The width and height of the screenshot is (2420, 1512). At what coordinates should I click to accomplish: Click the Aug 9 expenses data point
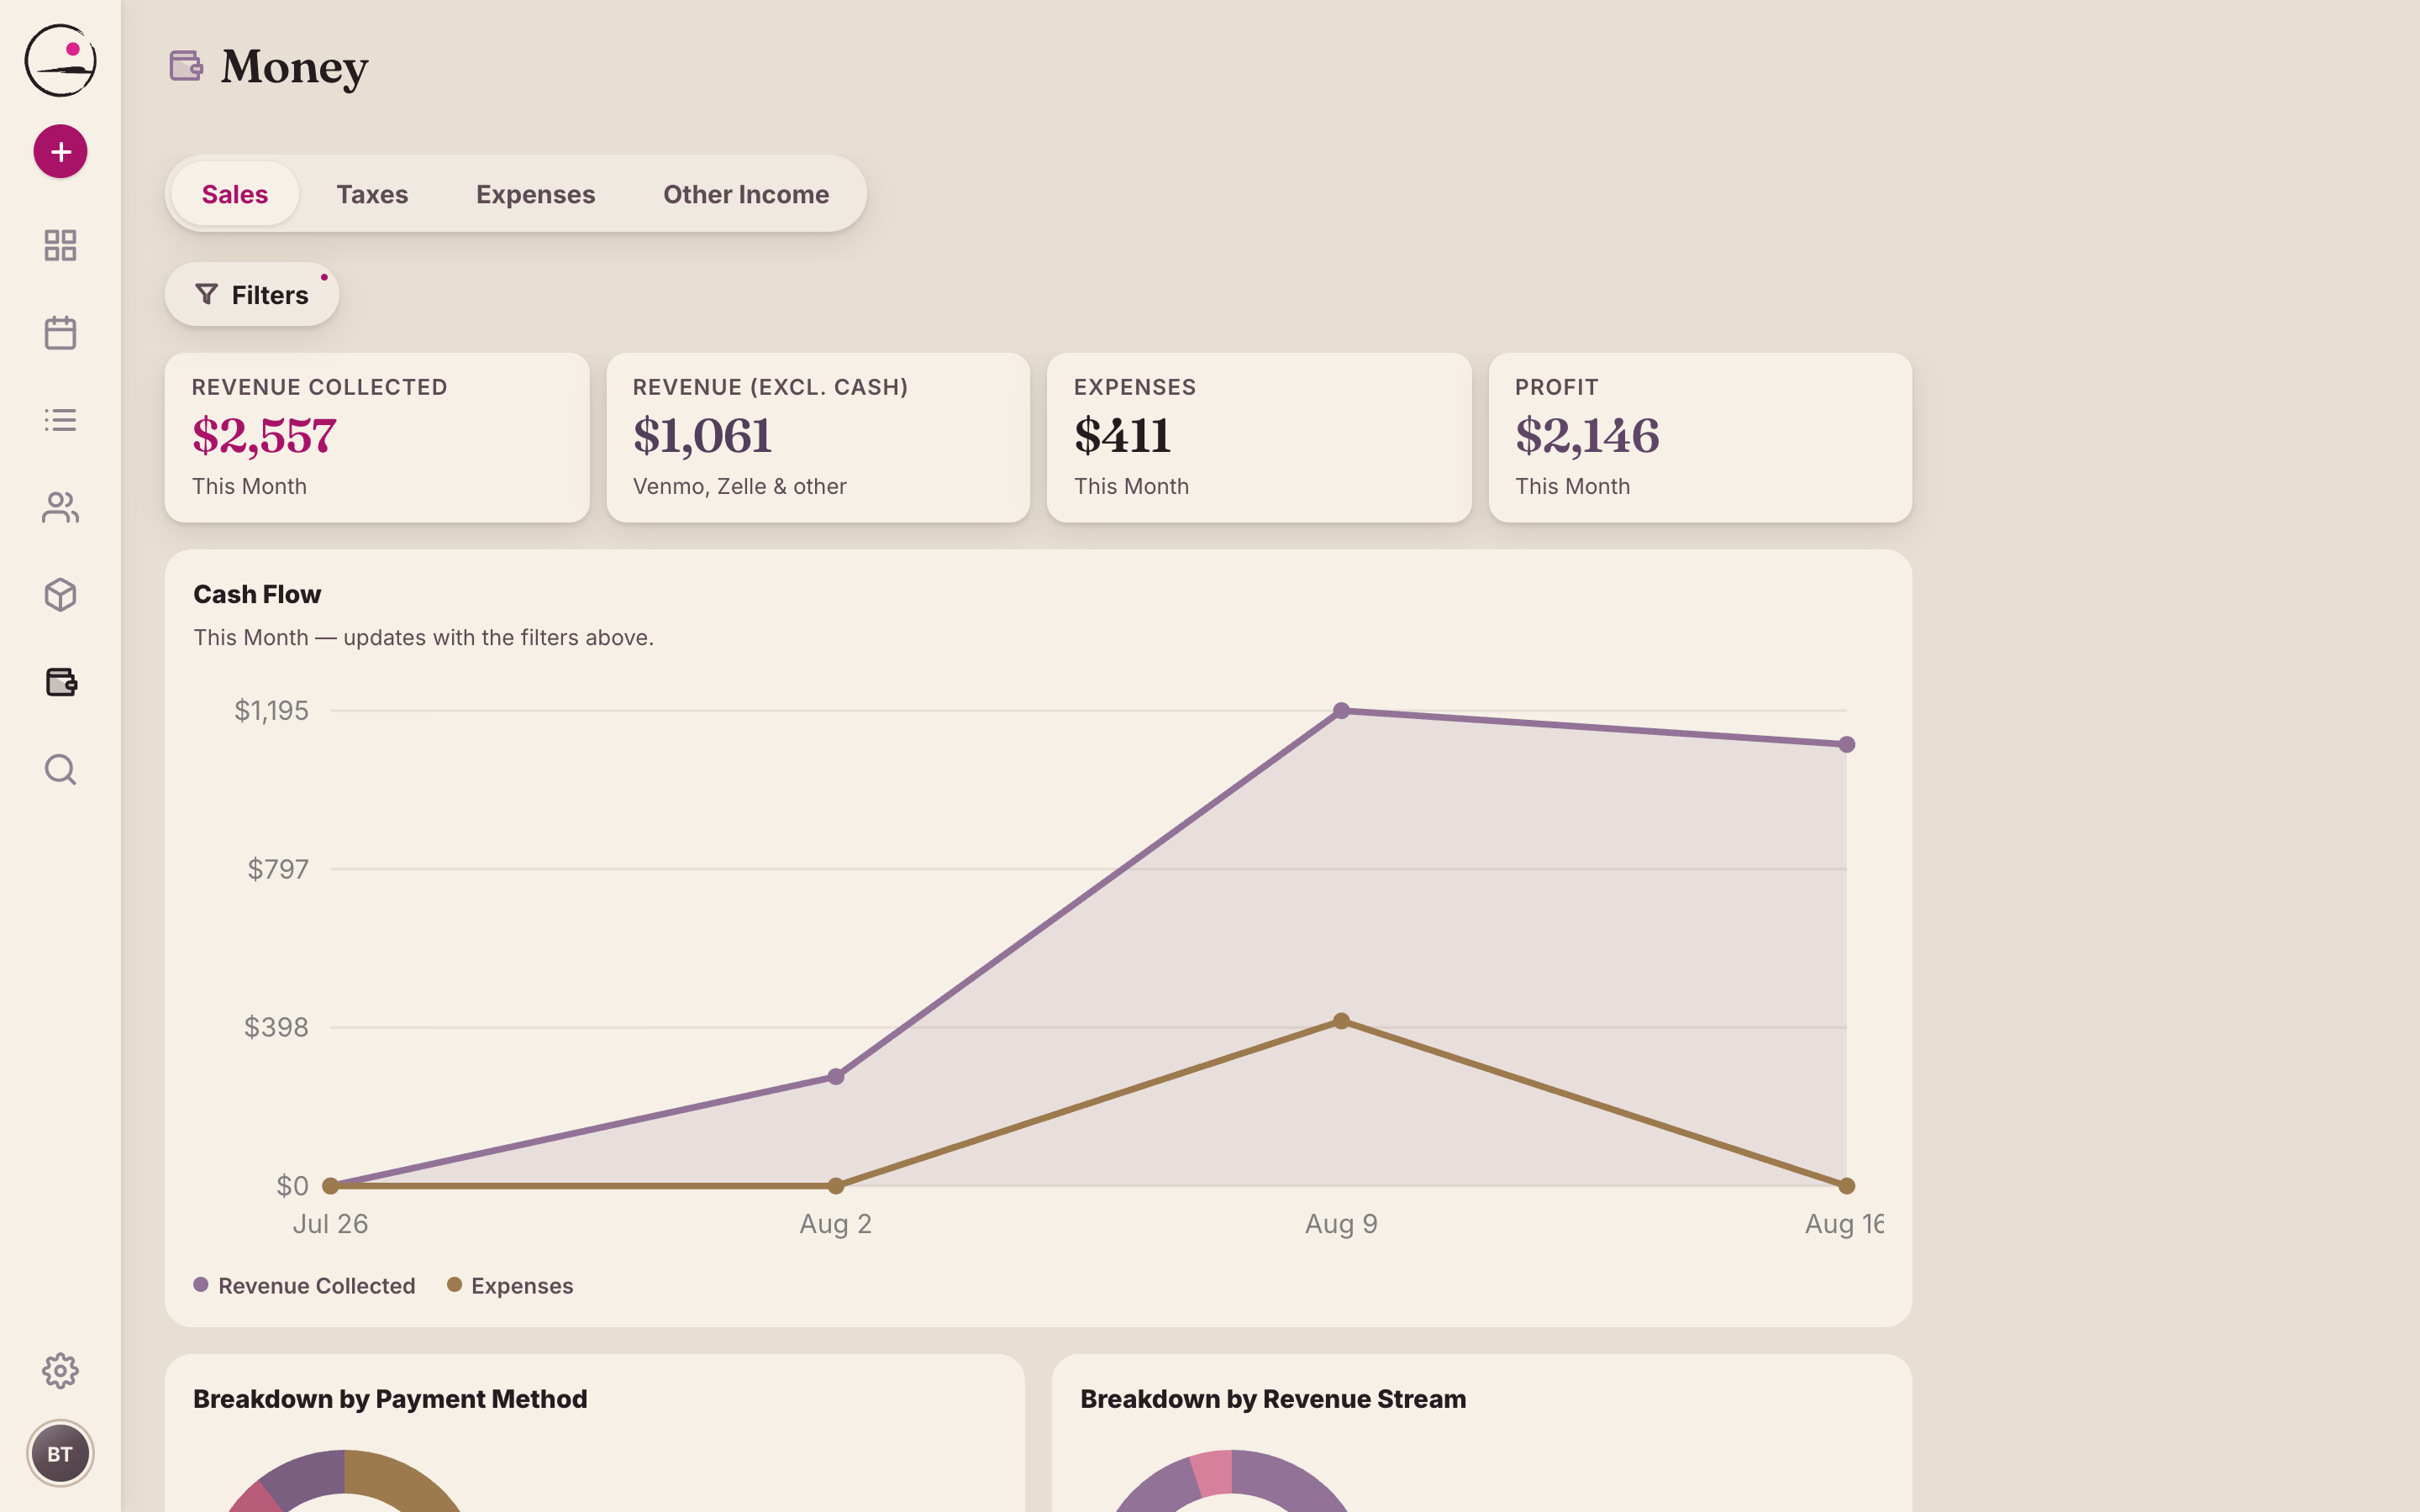[1342, 1021]
